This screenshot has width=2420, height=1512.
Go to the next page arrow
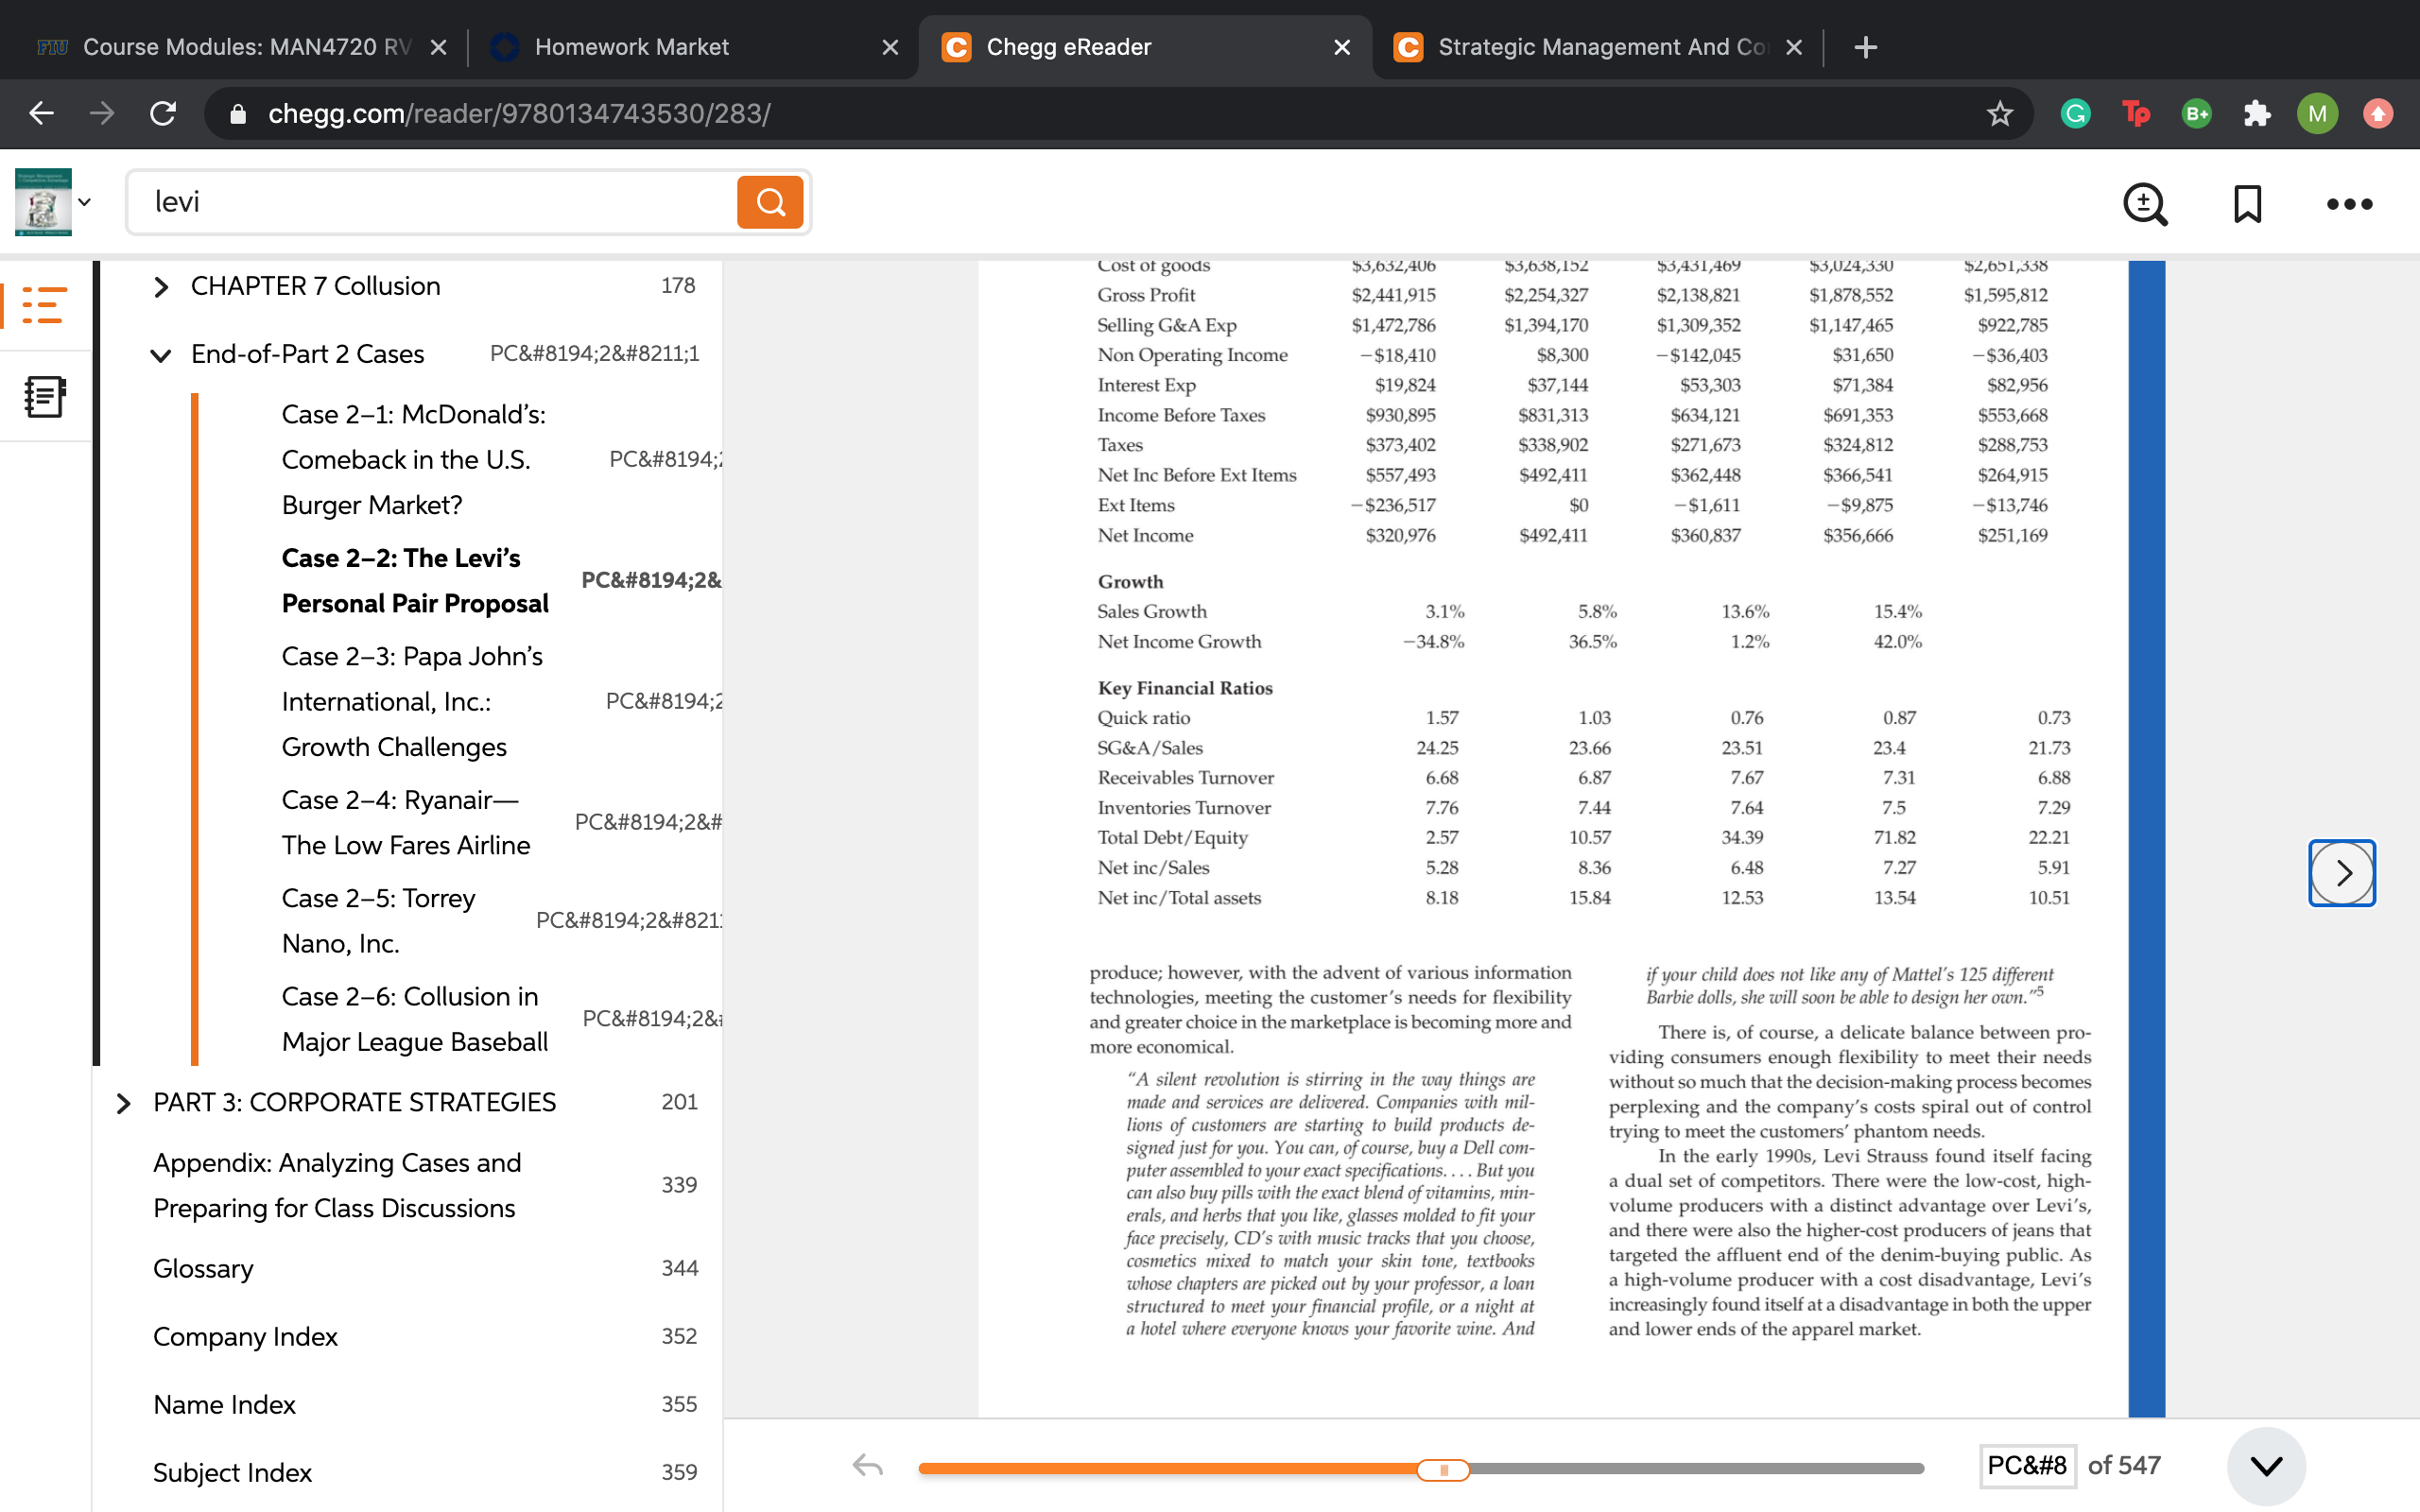[x=2342, y=873]
